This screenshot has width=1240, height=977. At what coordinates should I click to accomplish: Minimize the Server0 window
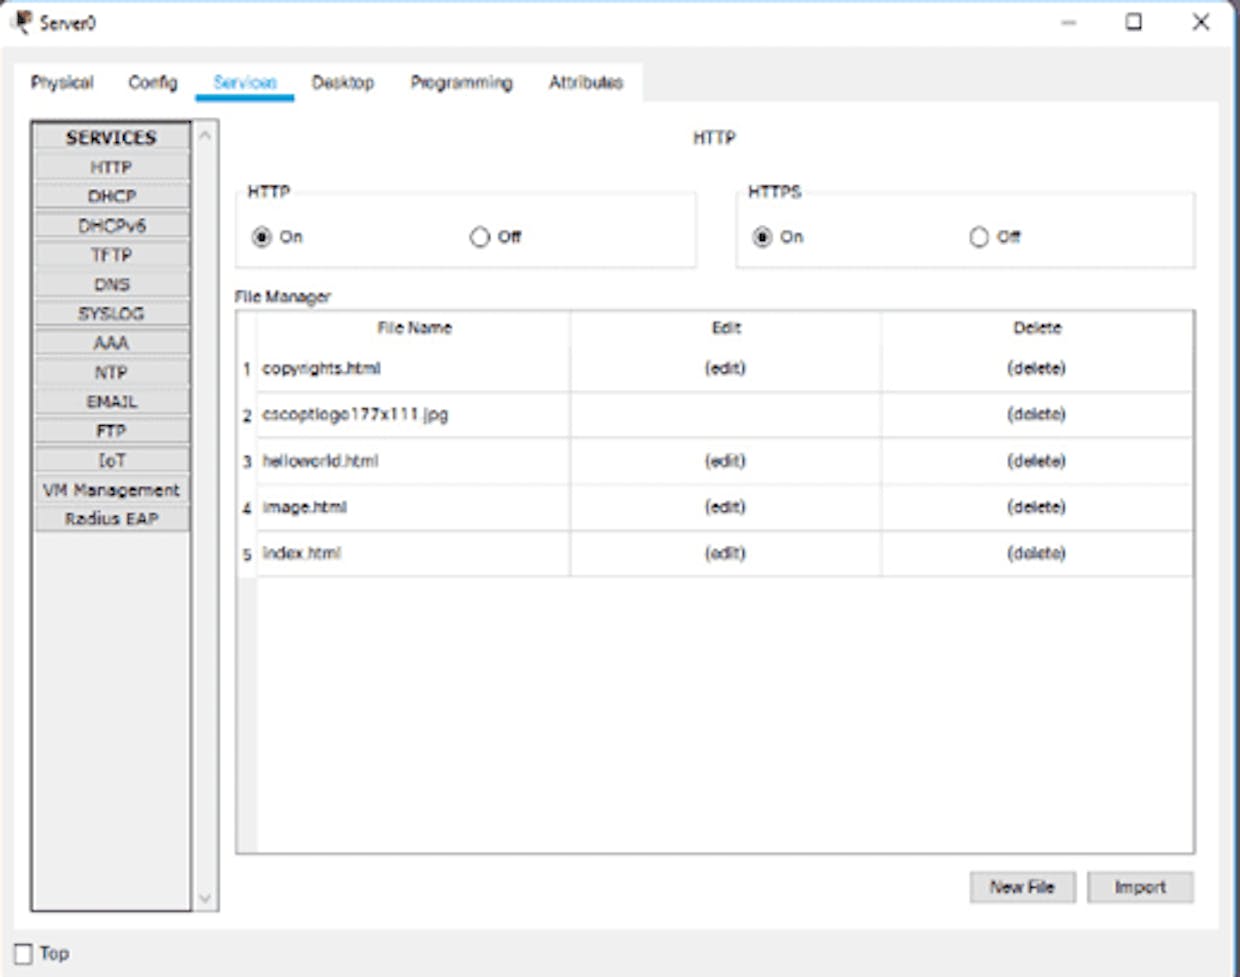[1069, 22]
